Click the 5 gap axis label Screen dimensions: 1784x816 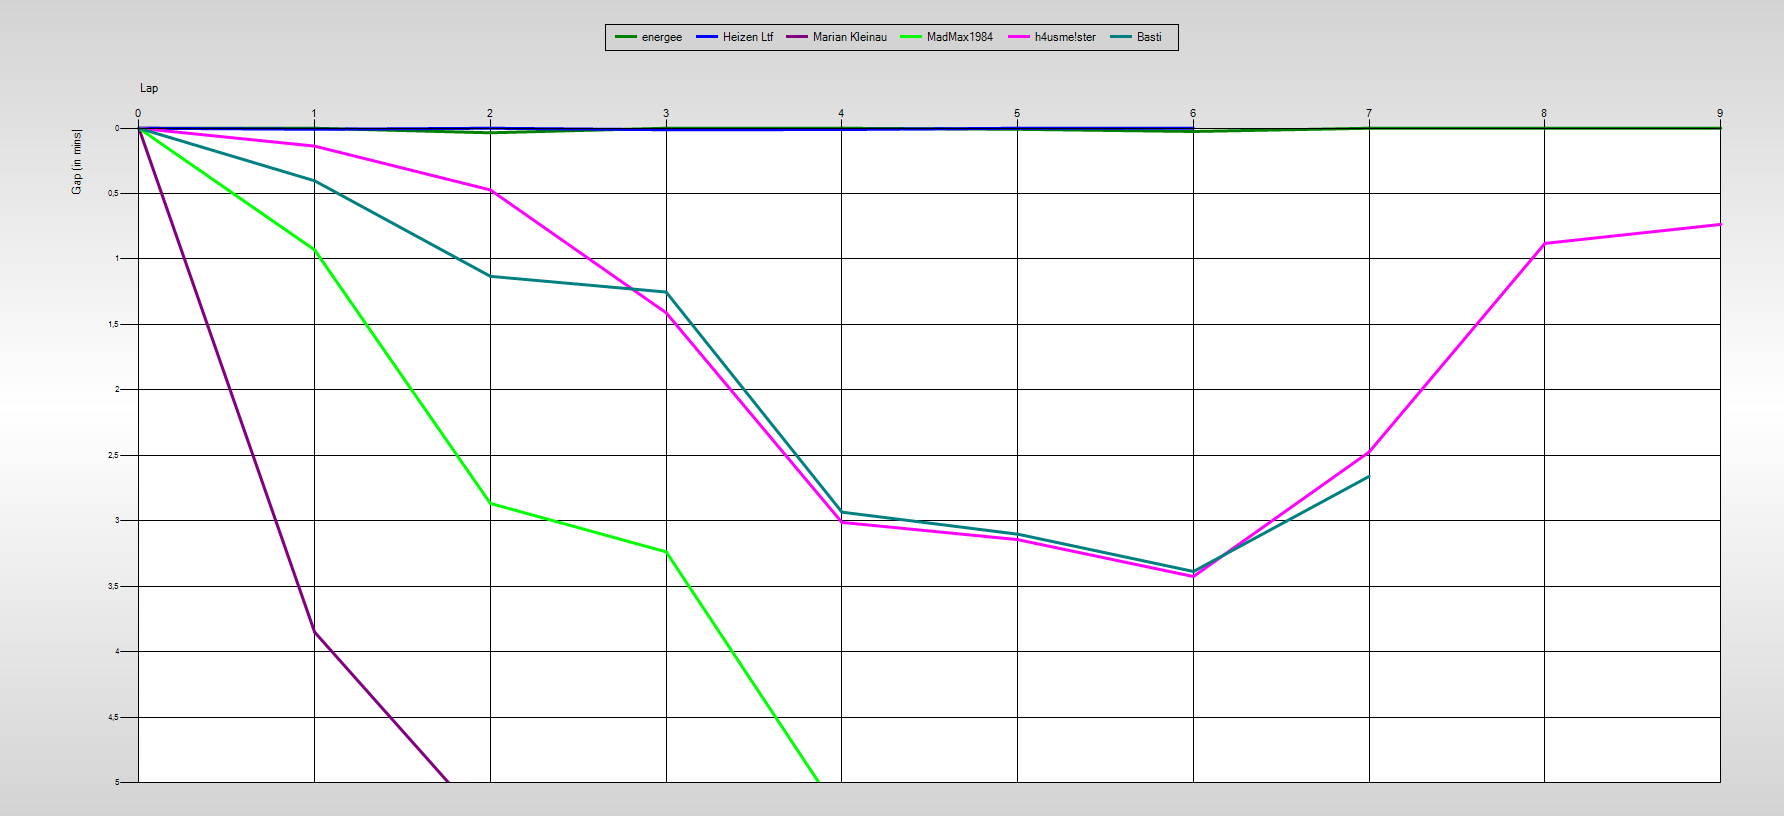tap(117, 782)
